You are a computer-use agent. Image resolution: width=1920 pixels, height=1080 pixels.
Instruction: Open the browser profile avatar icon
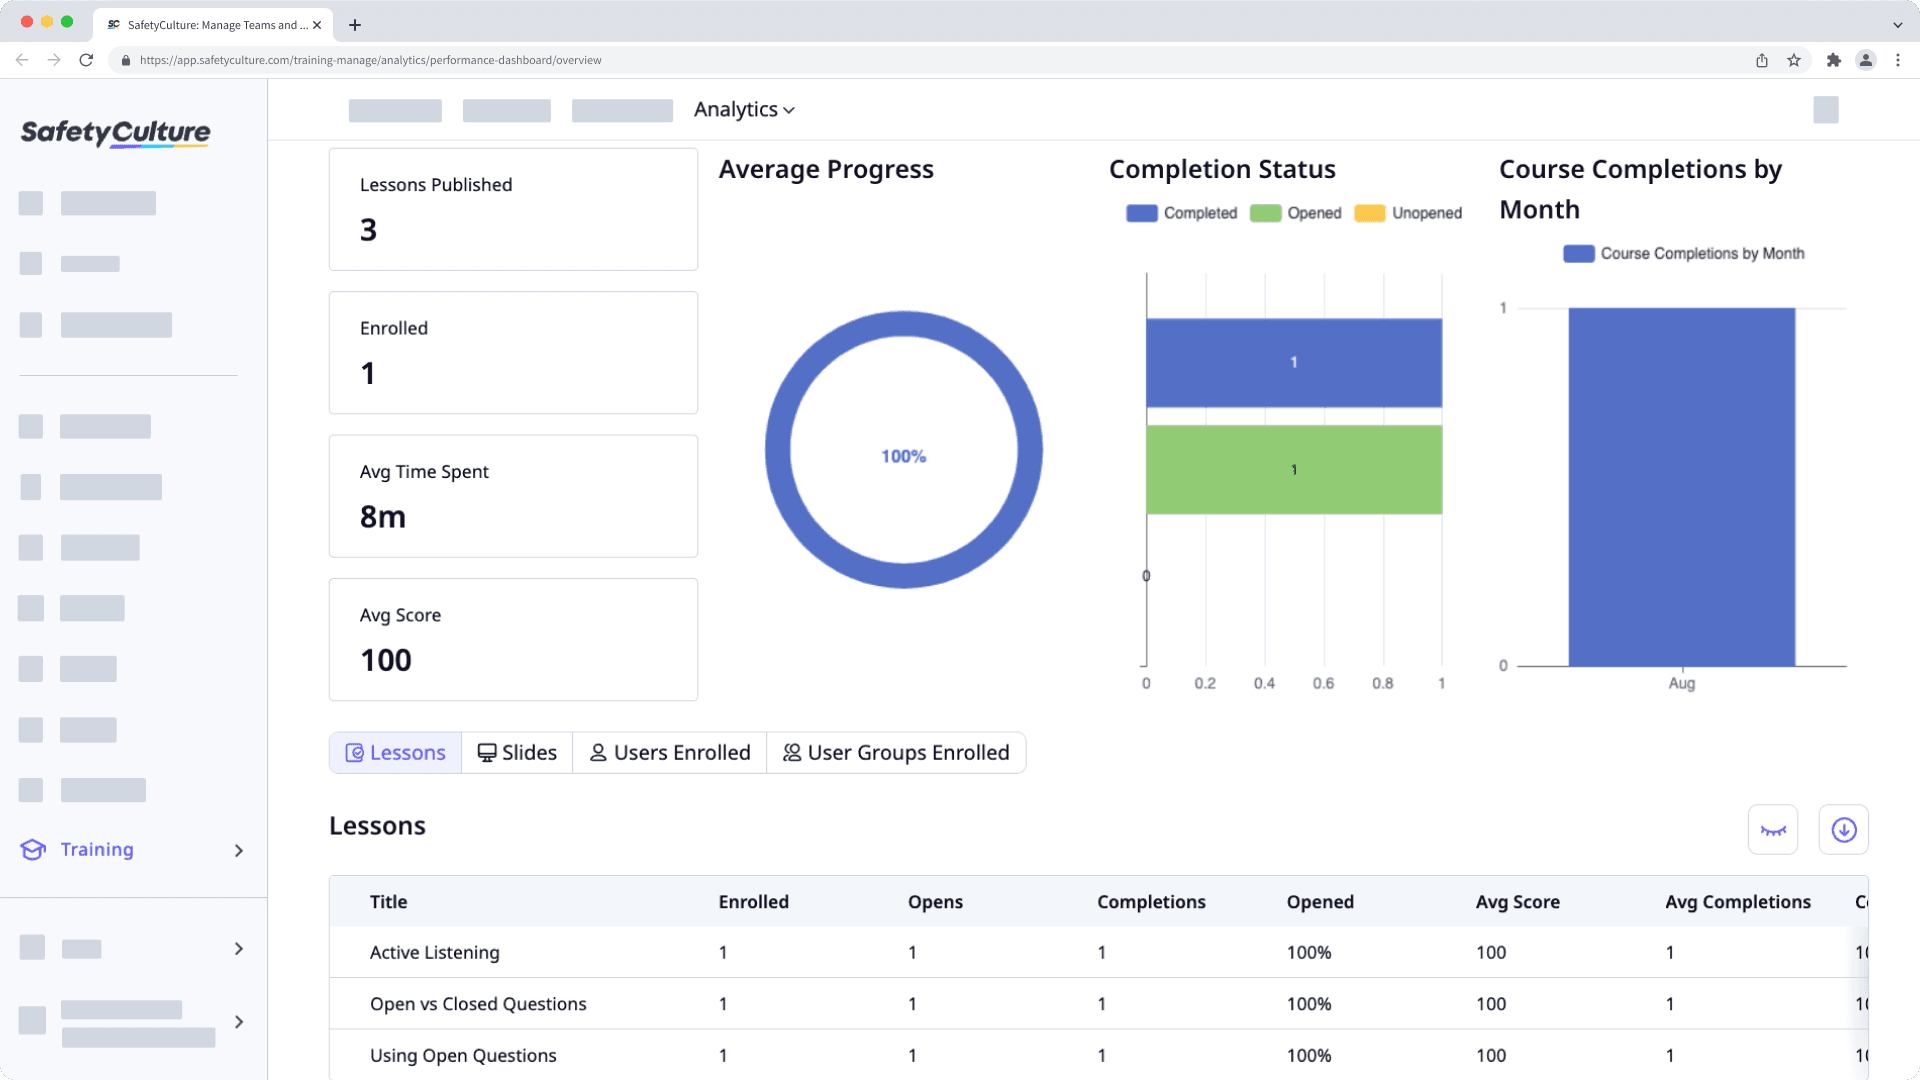click(x=1865, y=60)
